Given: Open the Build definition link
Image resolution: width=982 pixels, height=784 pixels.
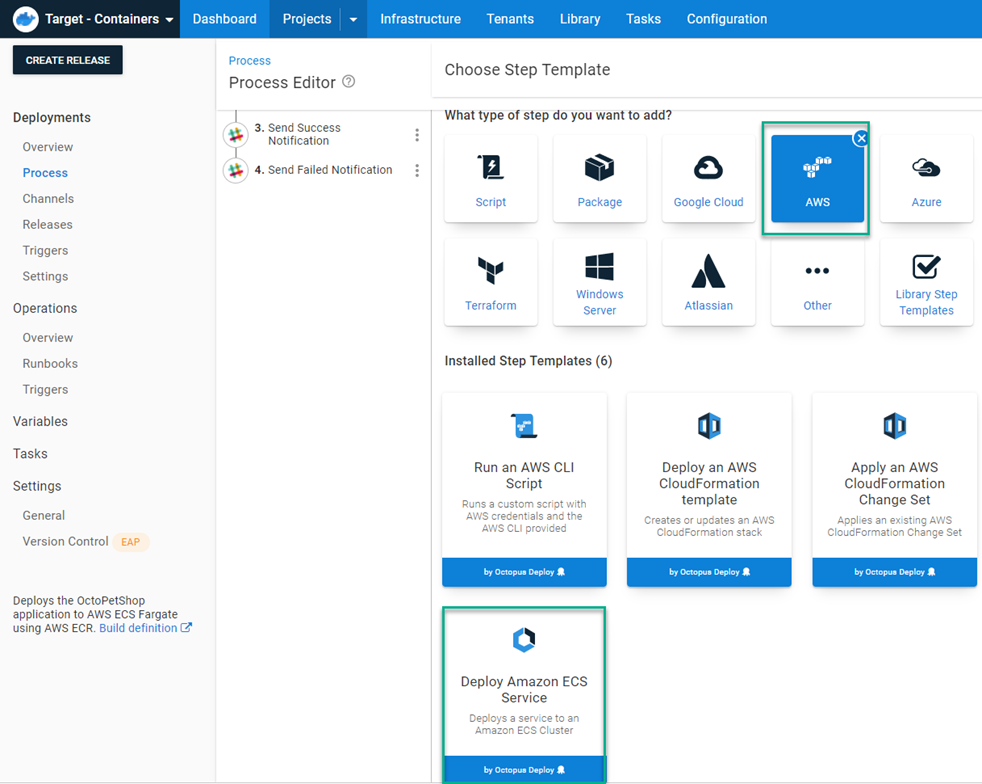Looking at the screenshot, I should click(x=140, y=627).
